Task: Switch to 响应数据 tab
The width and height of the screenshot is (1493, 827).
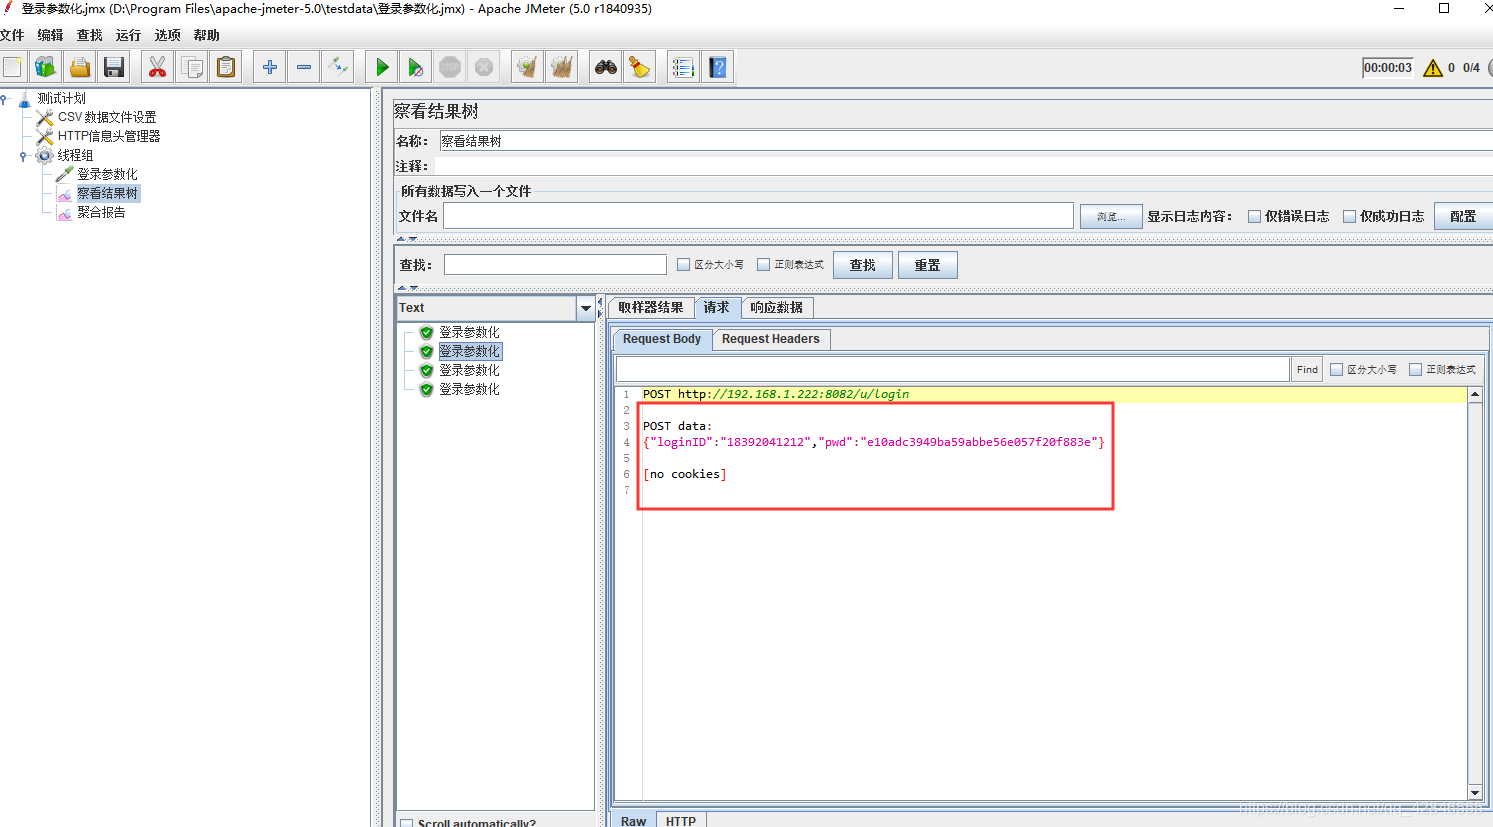Action: click(776, 308)
